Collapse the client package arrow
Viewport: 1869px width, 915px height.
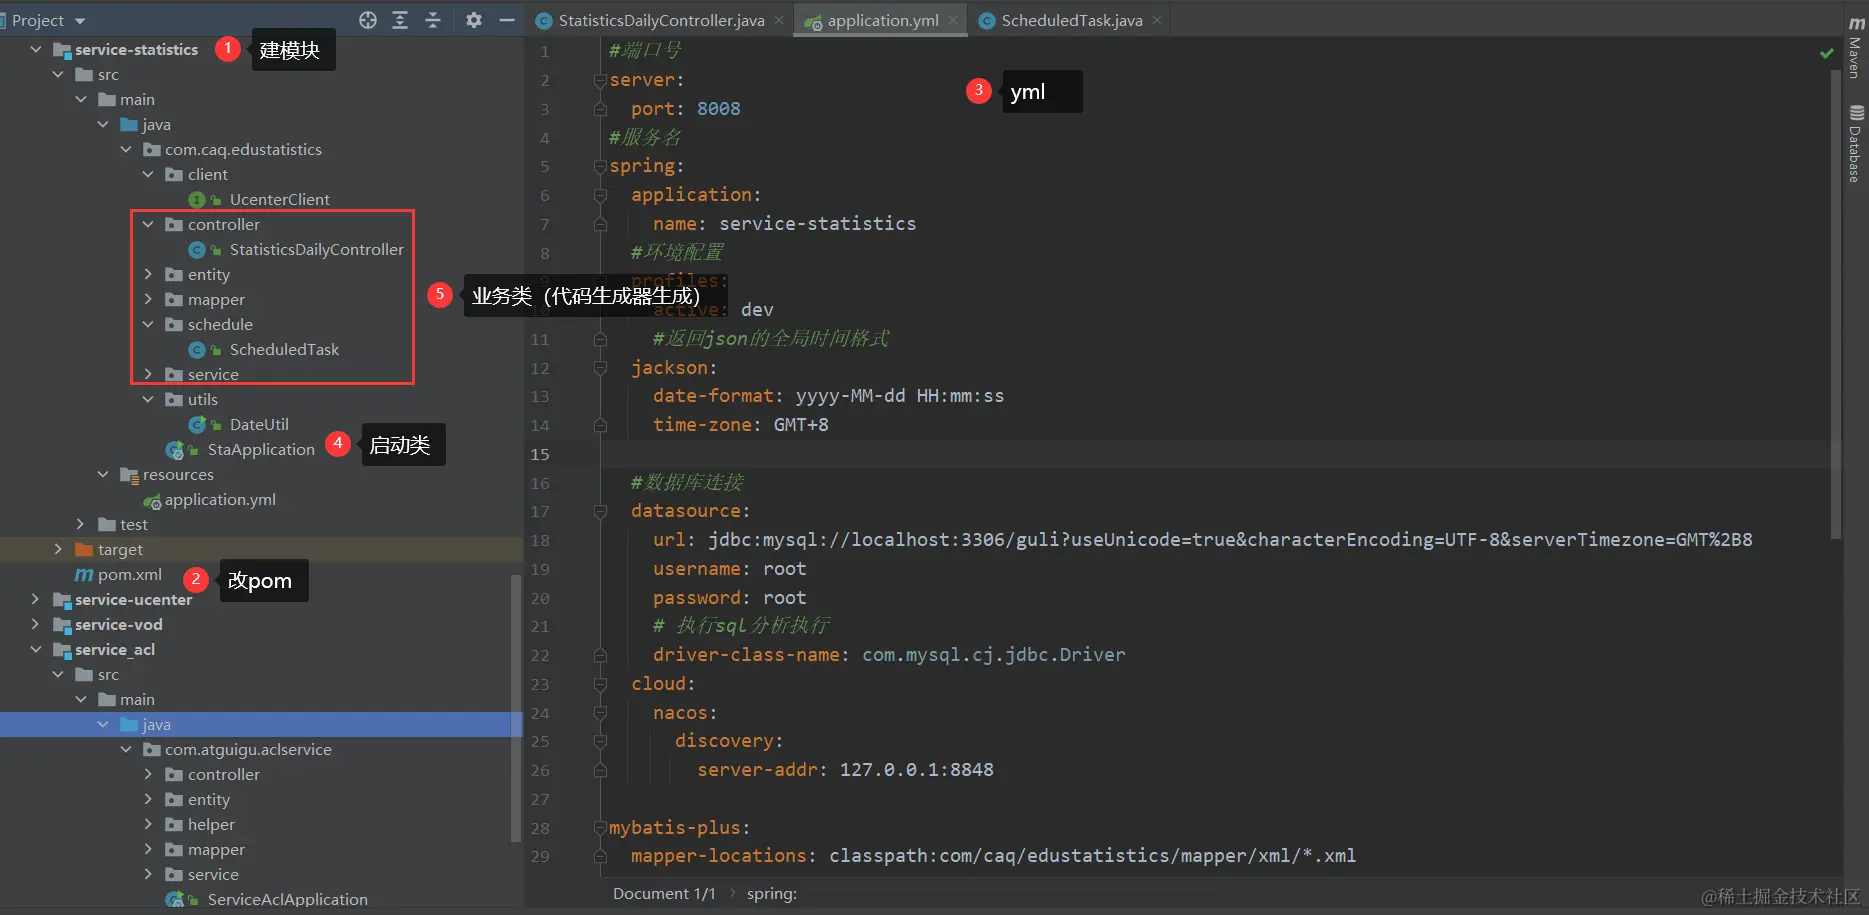point(148,175)
